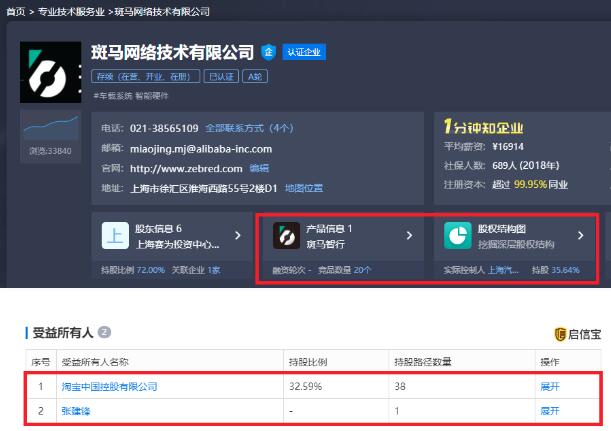Click the email miaojing.mj@alibaba-inc.com
The width and height of the screenshot is (611, 431).
coord(201,149)
